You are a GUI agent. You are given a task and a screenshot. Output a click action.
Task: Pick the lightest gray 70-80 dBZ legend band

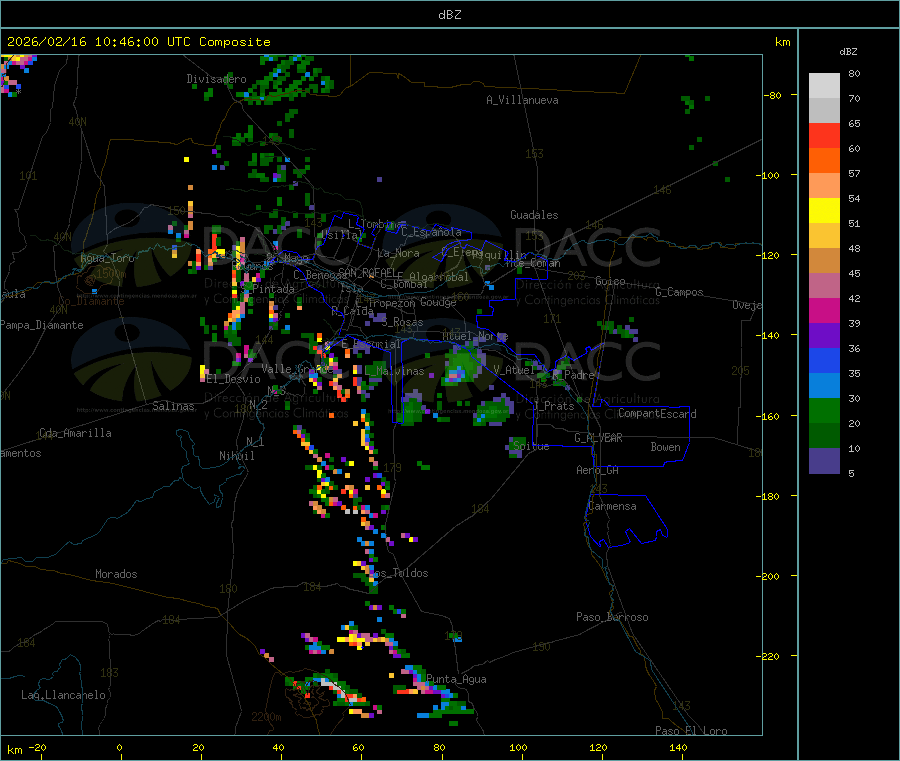tap(824, 86)
